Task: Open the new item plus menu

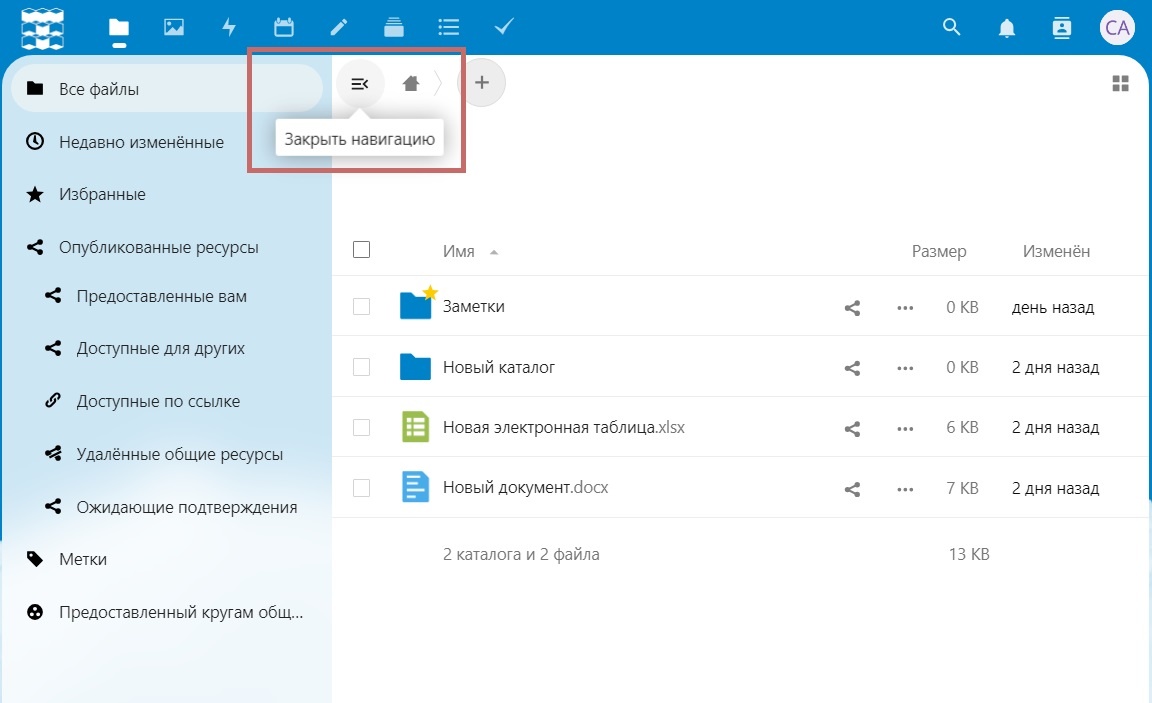Action: tap(482, 82)
